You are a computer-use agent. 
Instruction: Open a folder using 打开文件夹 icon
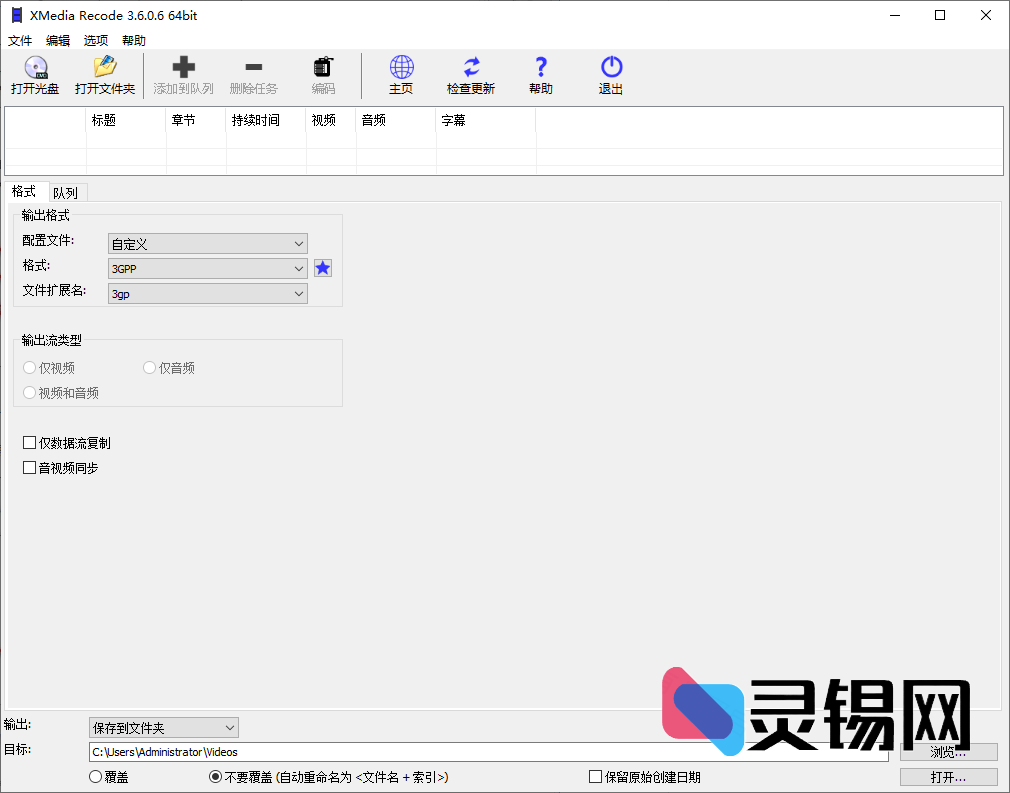coord(105,75)
